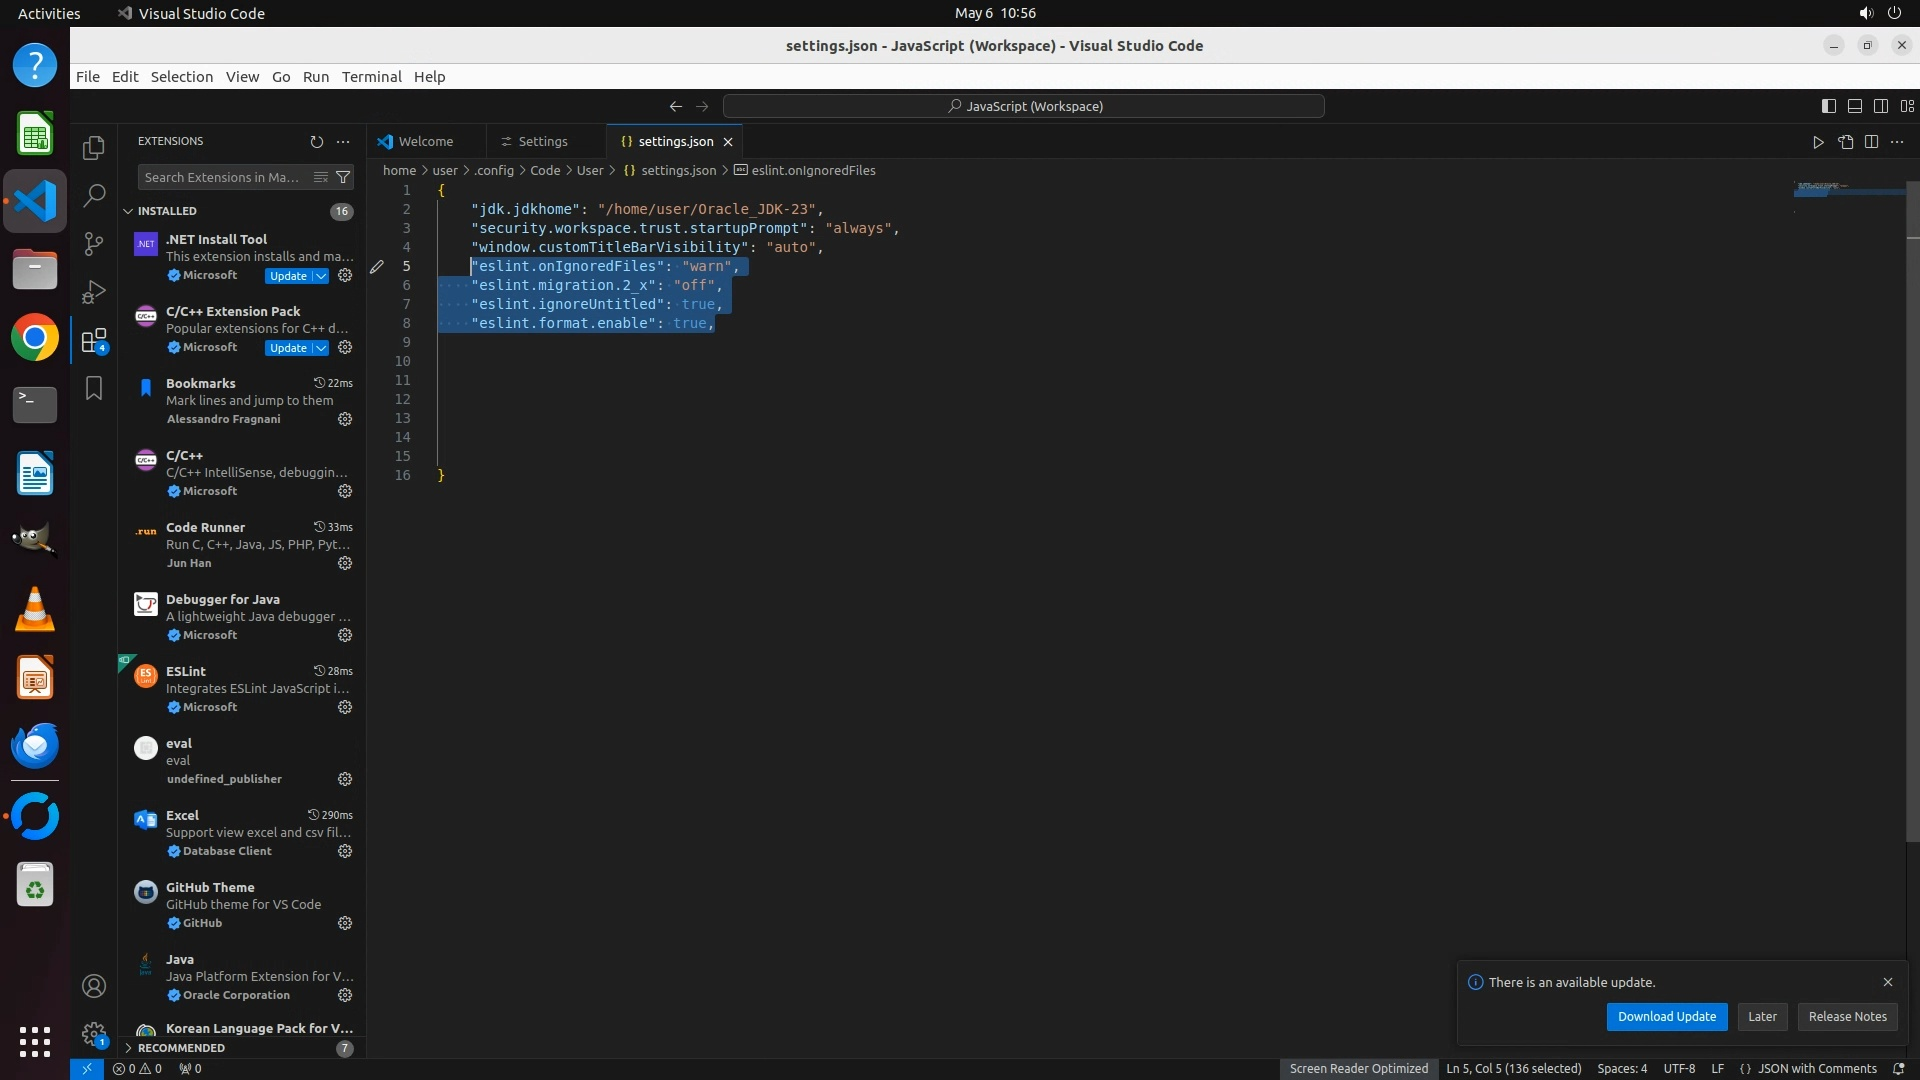Viewport: 1920px width, 1080px height.
Task: Open the Manage gear for ESLint extension
Action: tap(345, 707)
